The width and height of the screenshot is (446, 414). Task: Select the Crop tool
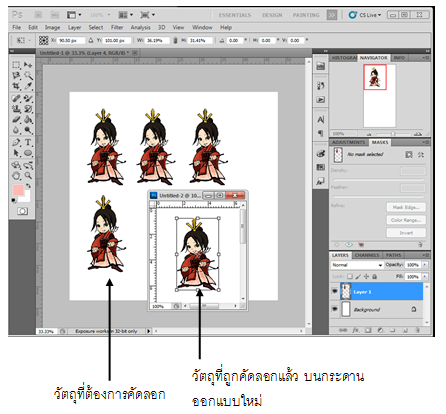[16, 86]
